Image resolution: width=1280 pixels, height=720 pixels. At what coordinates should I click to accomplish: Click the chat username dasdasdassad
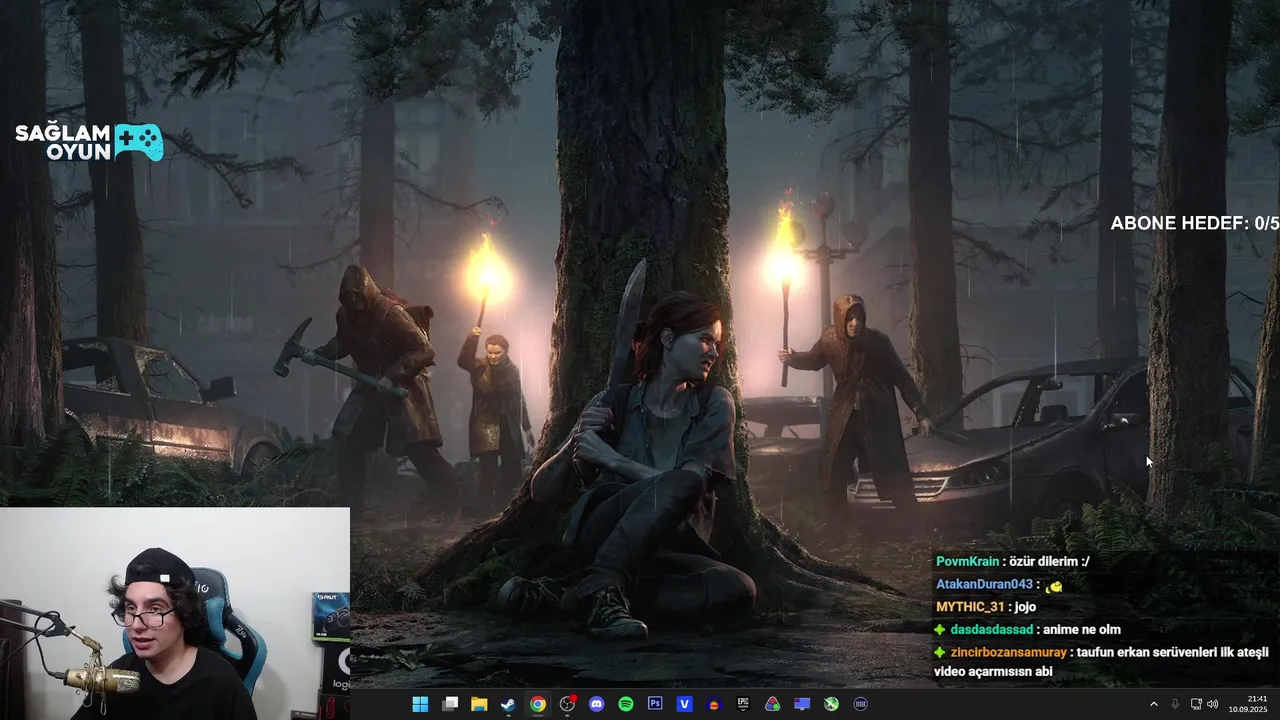point(992,630)
